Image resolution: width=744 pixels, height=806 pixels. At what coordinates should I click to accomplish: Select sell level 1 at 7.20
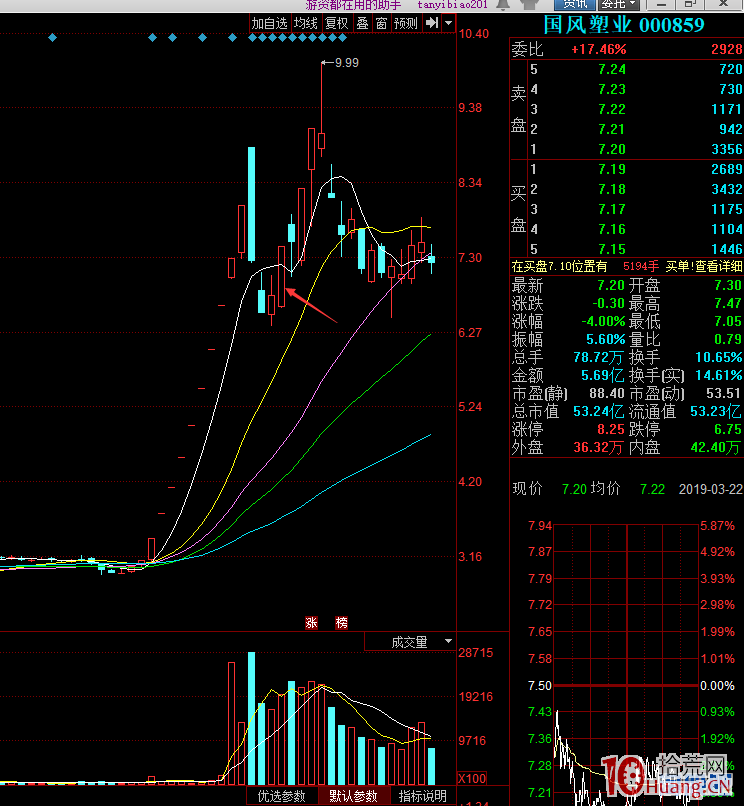click(x=627, y=150)
